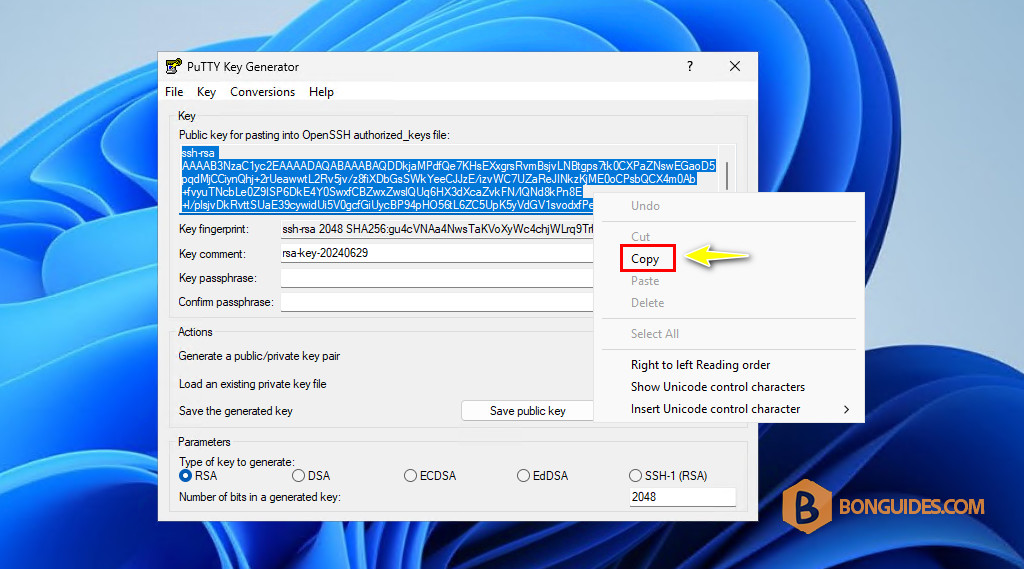Choose Delete in the context menu
Image resolution: width=1024 pixels, height=569 pixels.
tap(647, 303)
